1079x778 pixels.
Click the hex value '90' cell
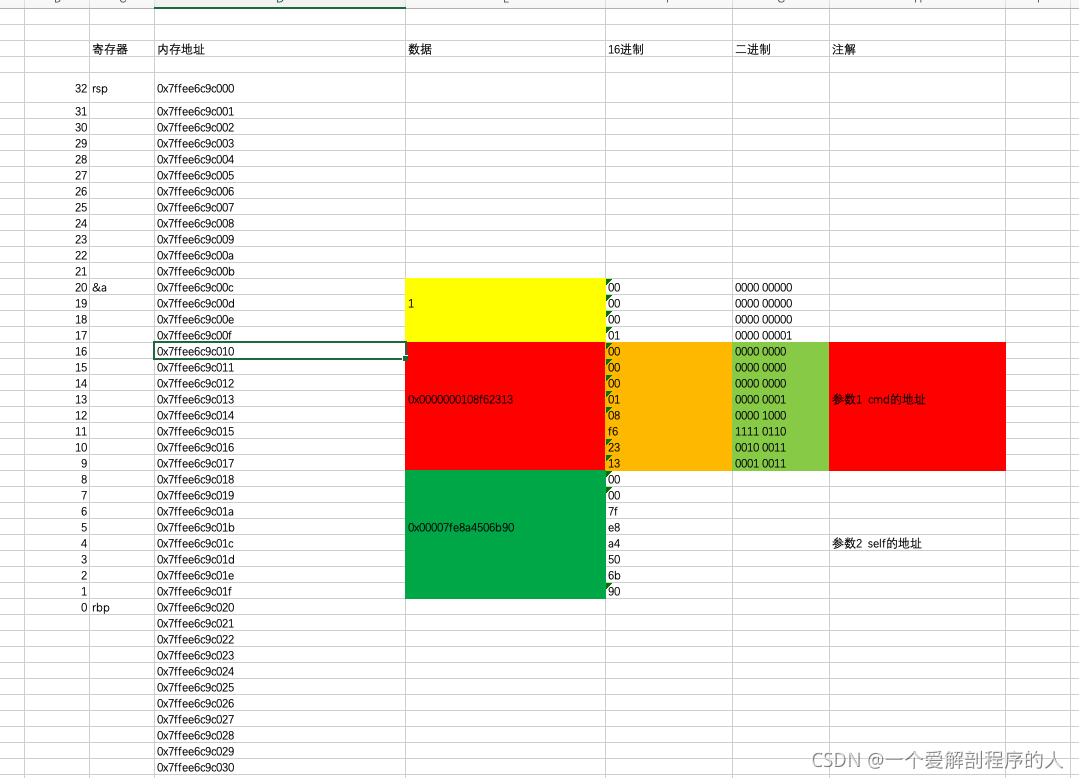[669, 591]
